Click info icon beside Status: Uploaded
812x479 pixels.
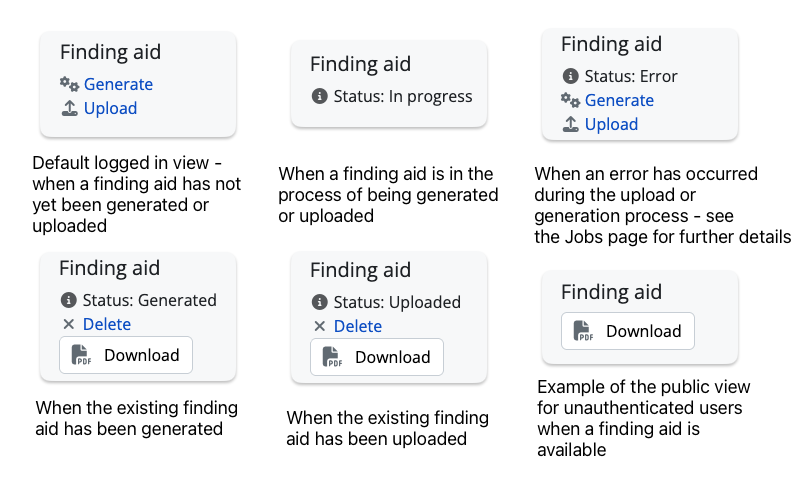point(320,302)
